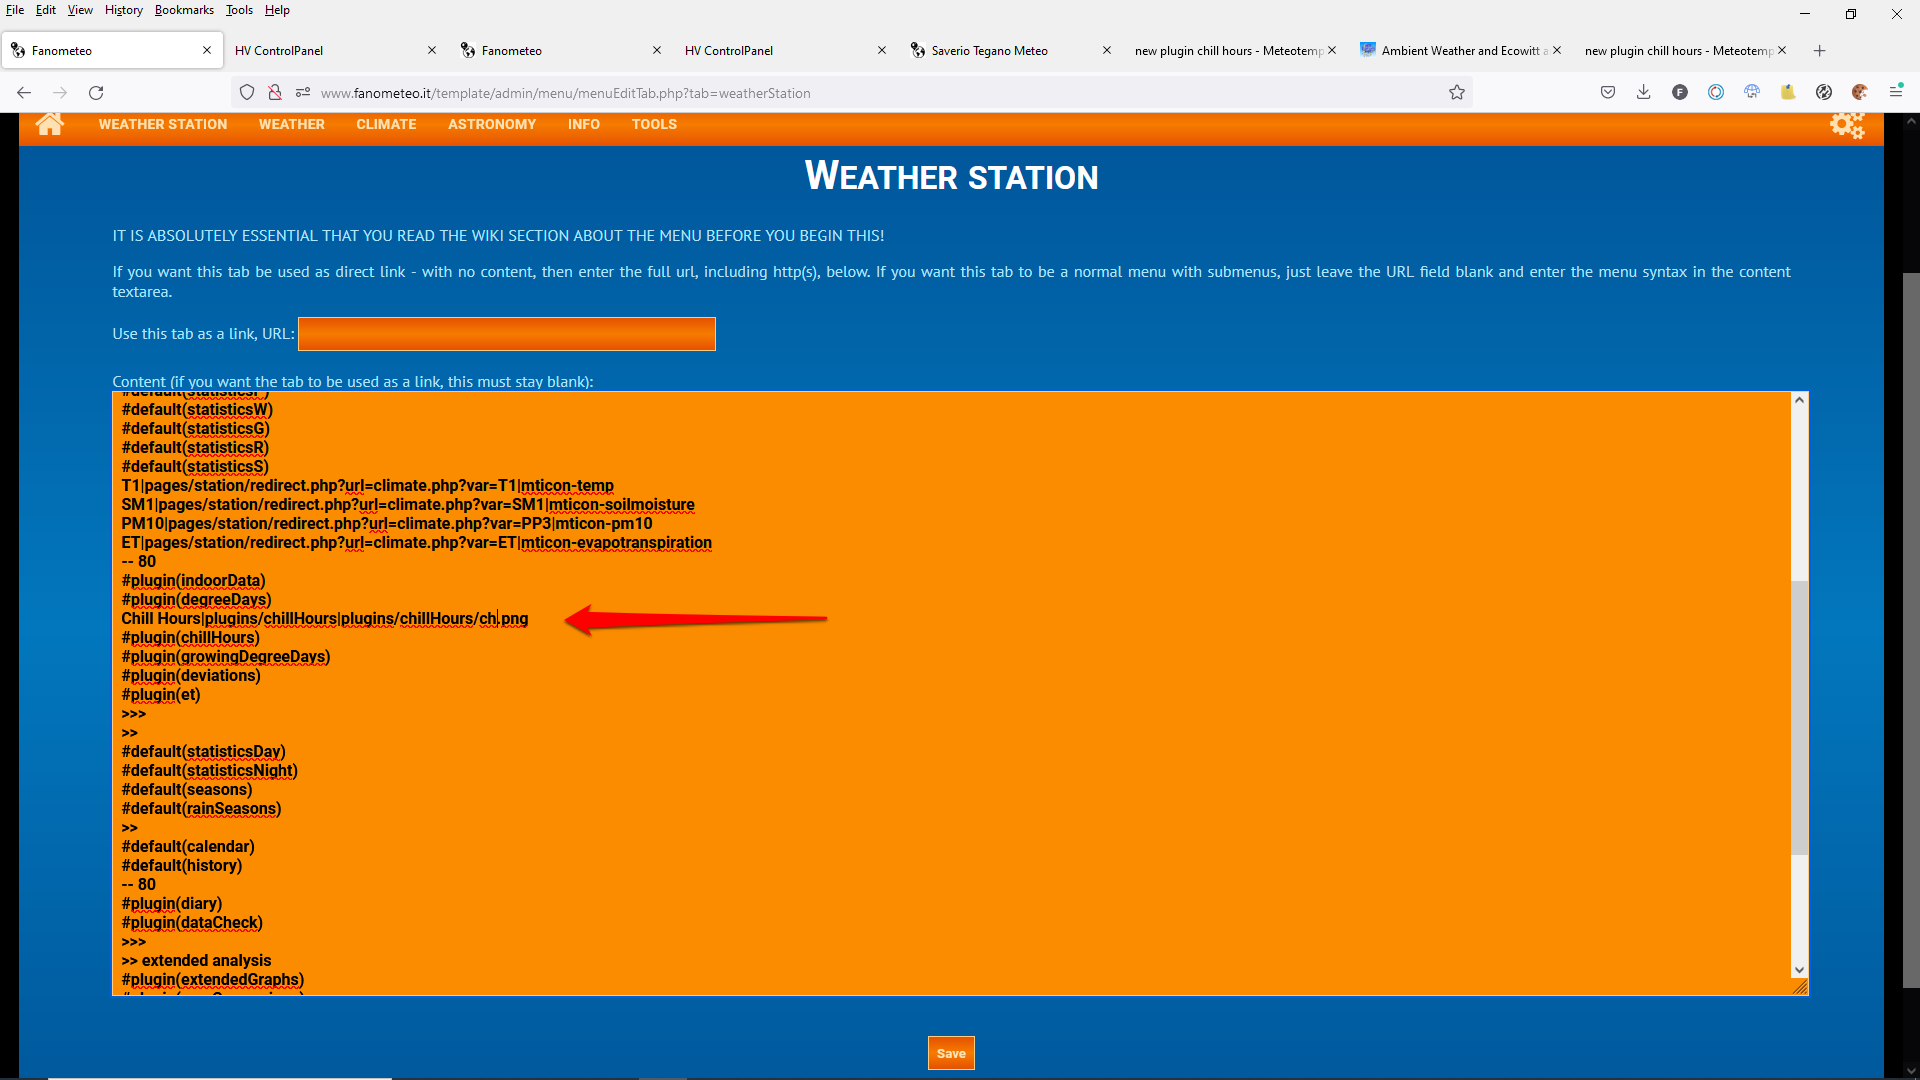Click the #plugin(chillHours) line
The height and width of the screenshot is (1080, 1920).
(191, 638)
